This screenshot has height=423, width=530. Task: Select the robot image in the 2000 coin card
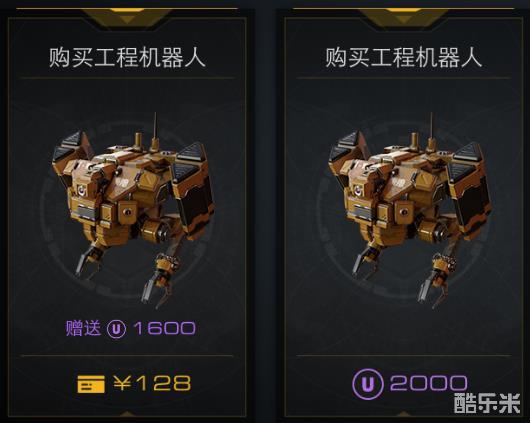(409, 210)
